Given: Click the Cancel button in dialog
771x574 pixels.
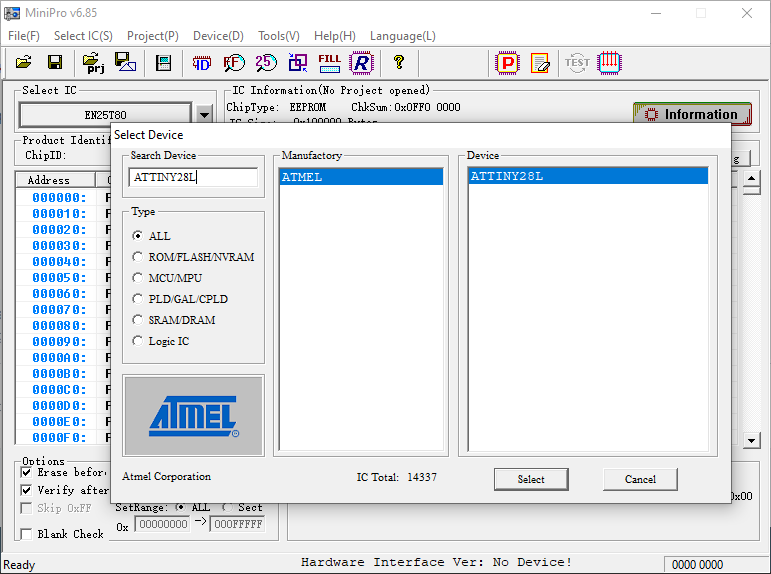Looking at the screenshot, I should click(x=640, y=479).
